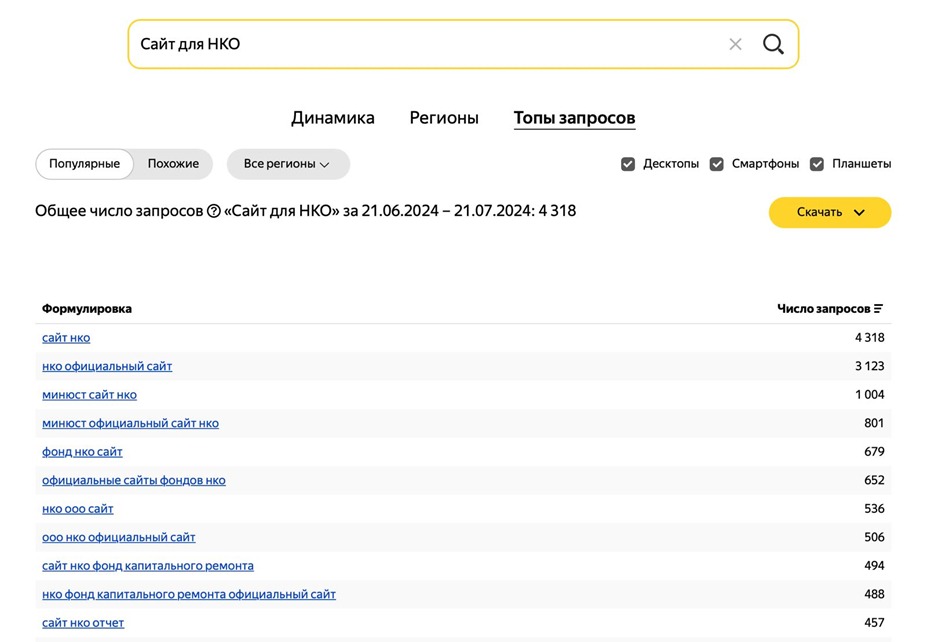
Task: Expand the Скачать download options chevron
Action: coord(860,212)
